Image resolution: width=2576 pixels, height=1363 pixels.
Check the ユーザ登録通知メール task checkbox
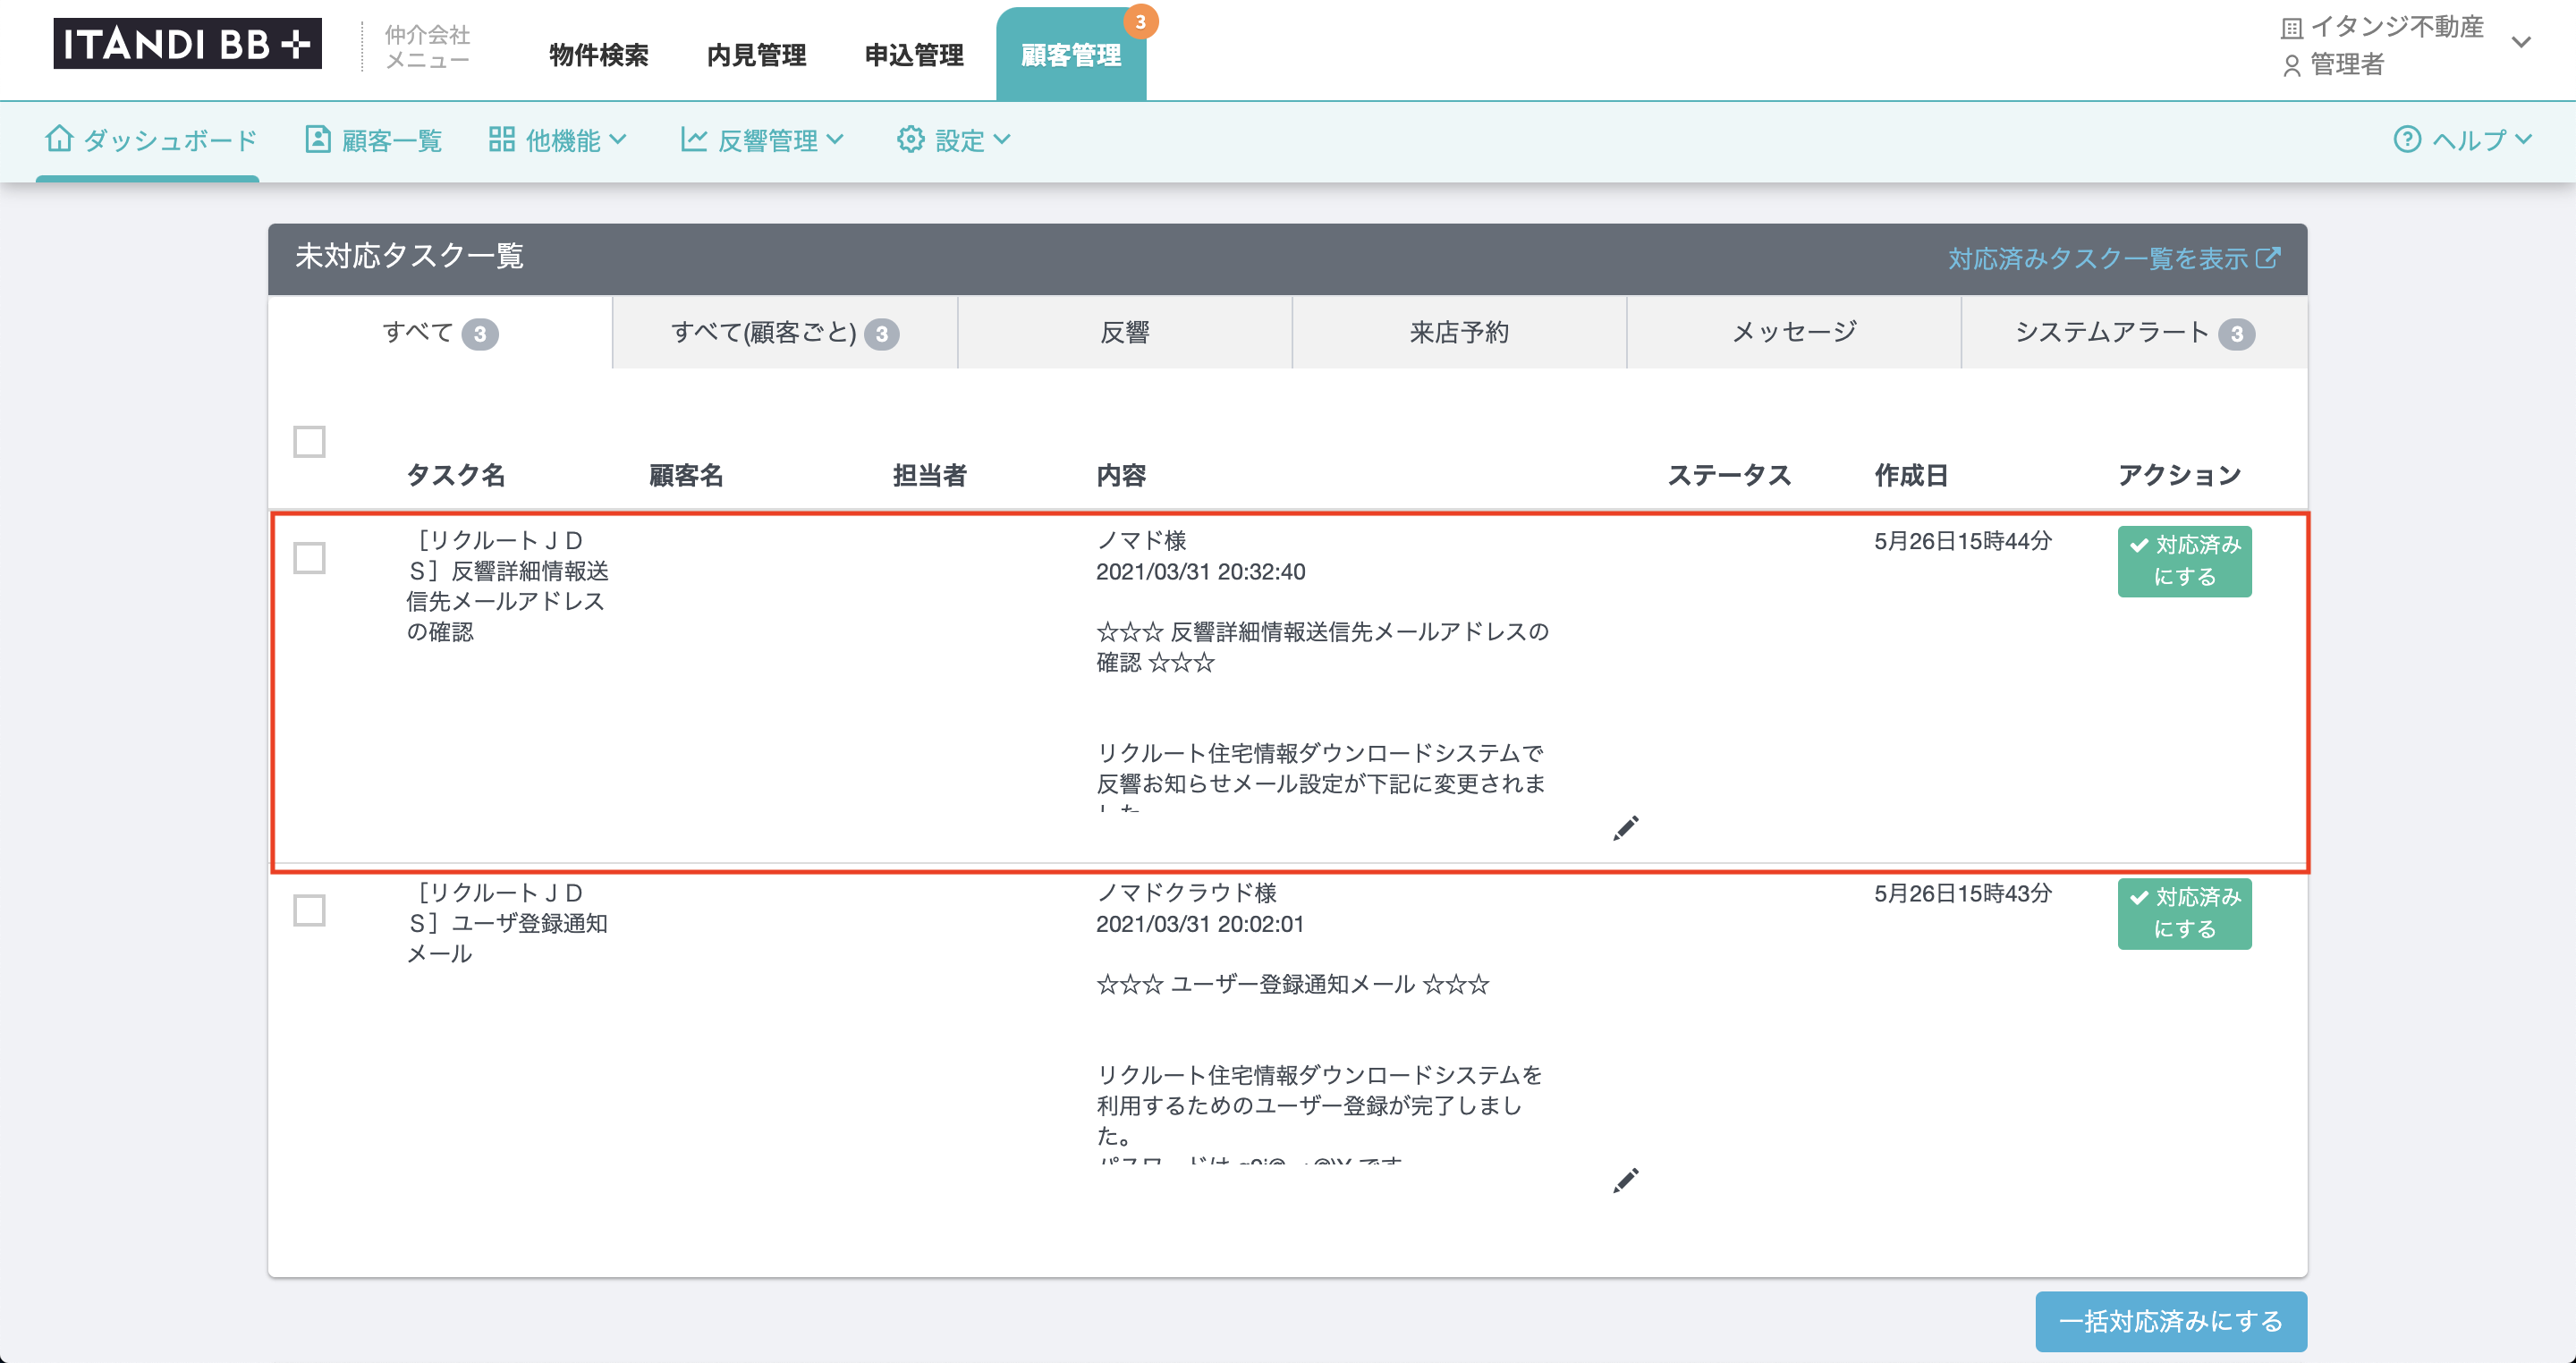(309, 910)
